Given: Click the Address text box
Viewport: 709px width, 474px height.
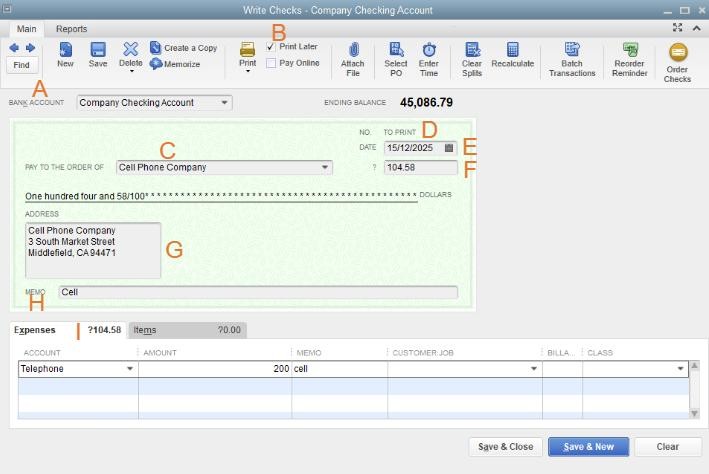Looking at the screenshot, I should [93, 250].
